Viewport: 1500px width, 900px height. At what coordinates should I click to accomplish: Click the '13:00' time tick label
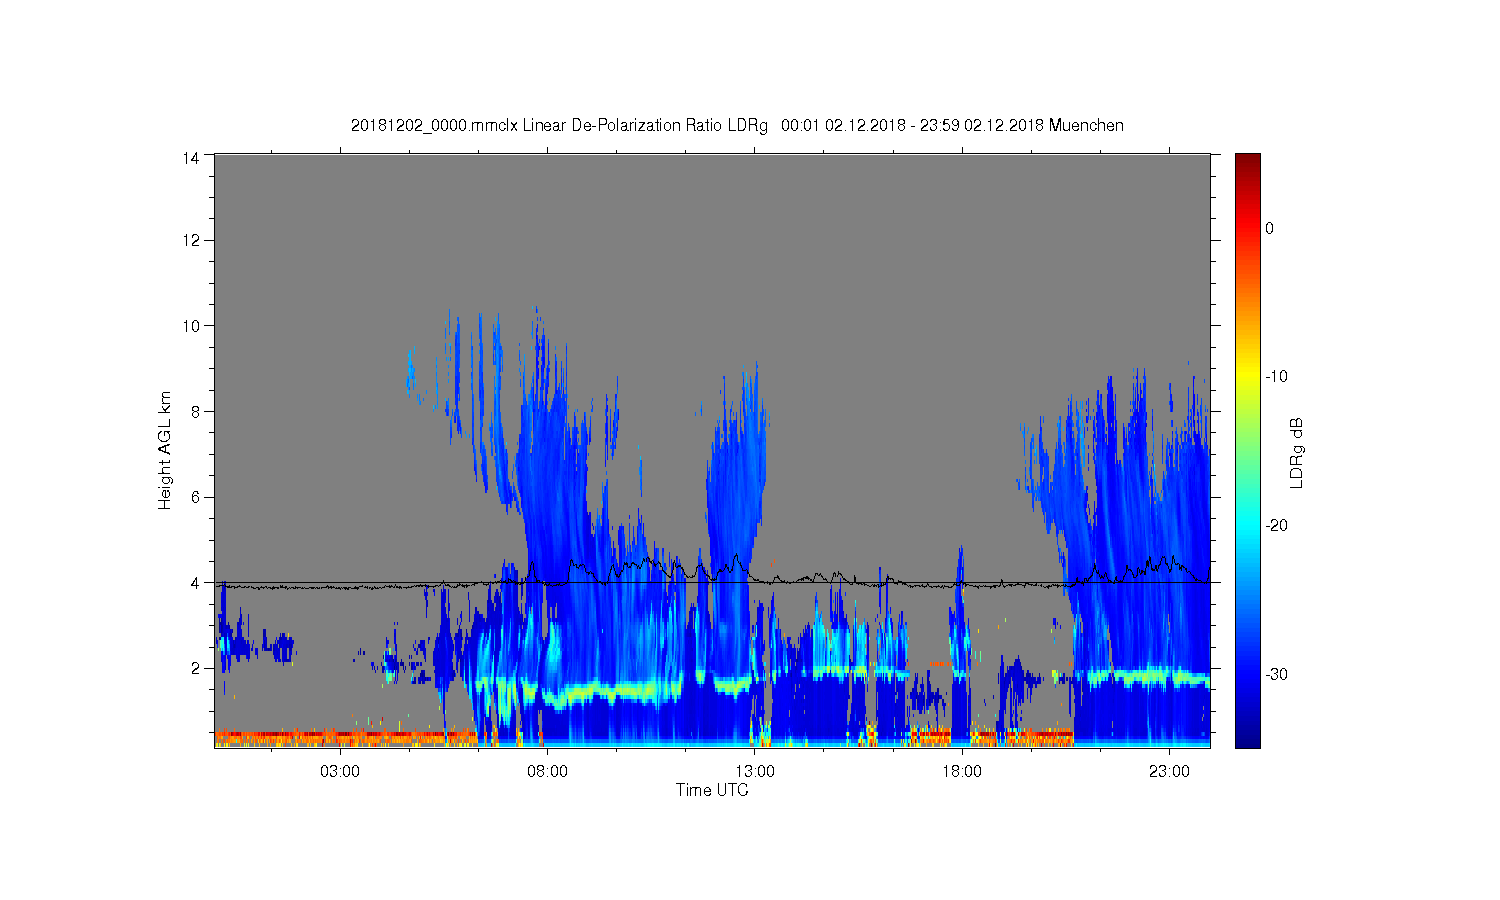tap(755, 771)
